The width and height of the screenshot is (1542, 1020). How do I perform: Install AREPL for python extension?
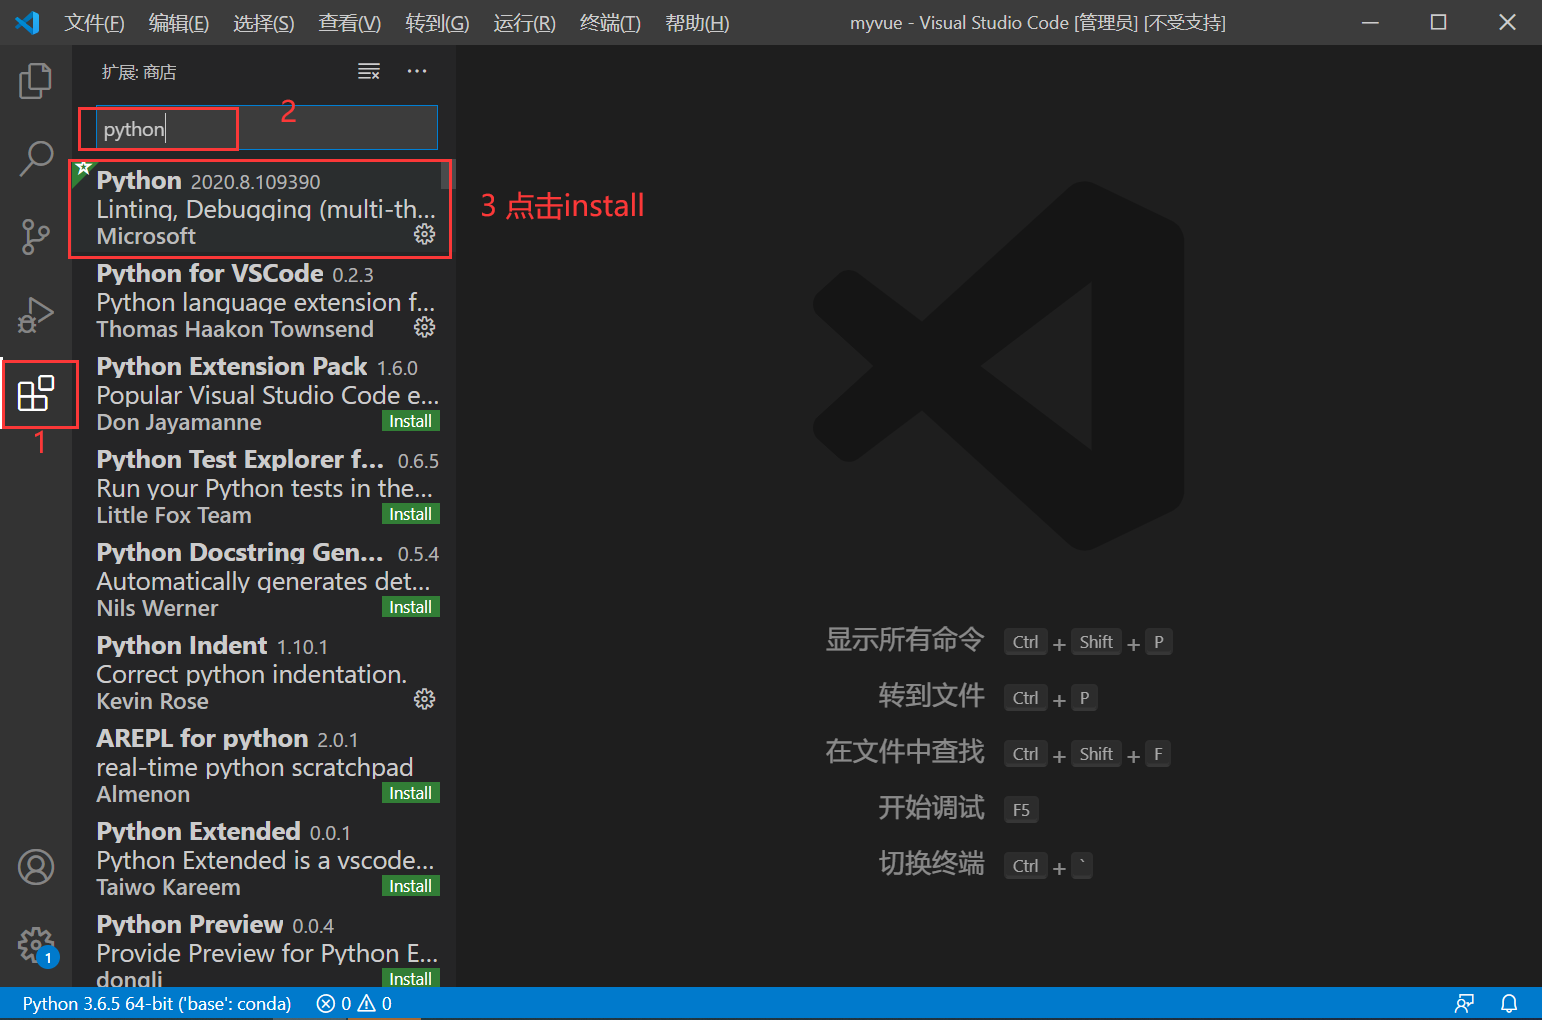(x=411, y=793)
